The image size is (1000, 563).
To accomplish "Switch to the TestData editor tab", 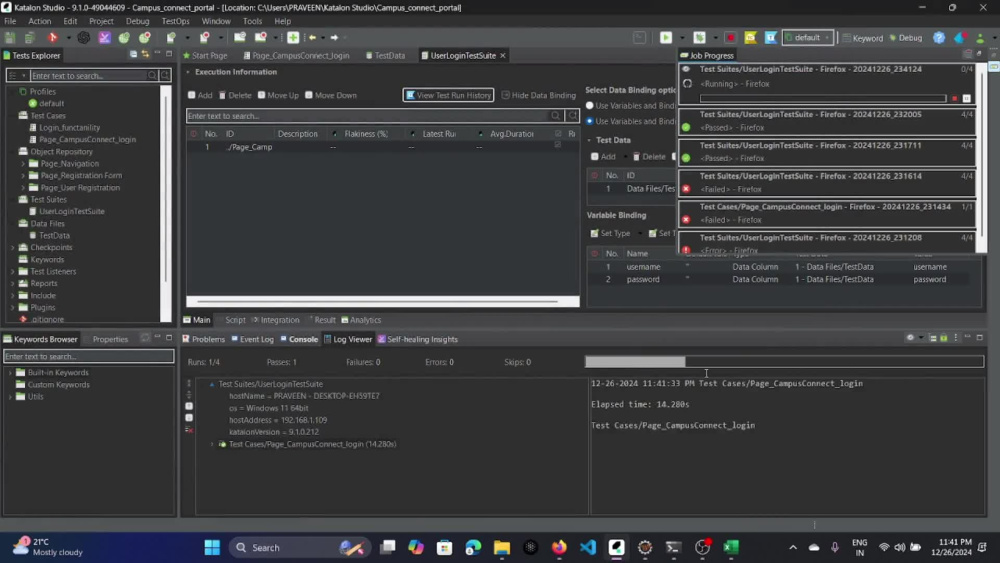I will pyautogui.click(x=385, y=55).
